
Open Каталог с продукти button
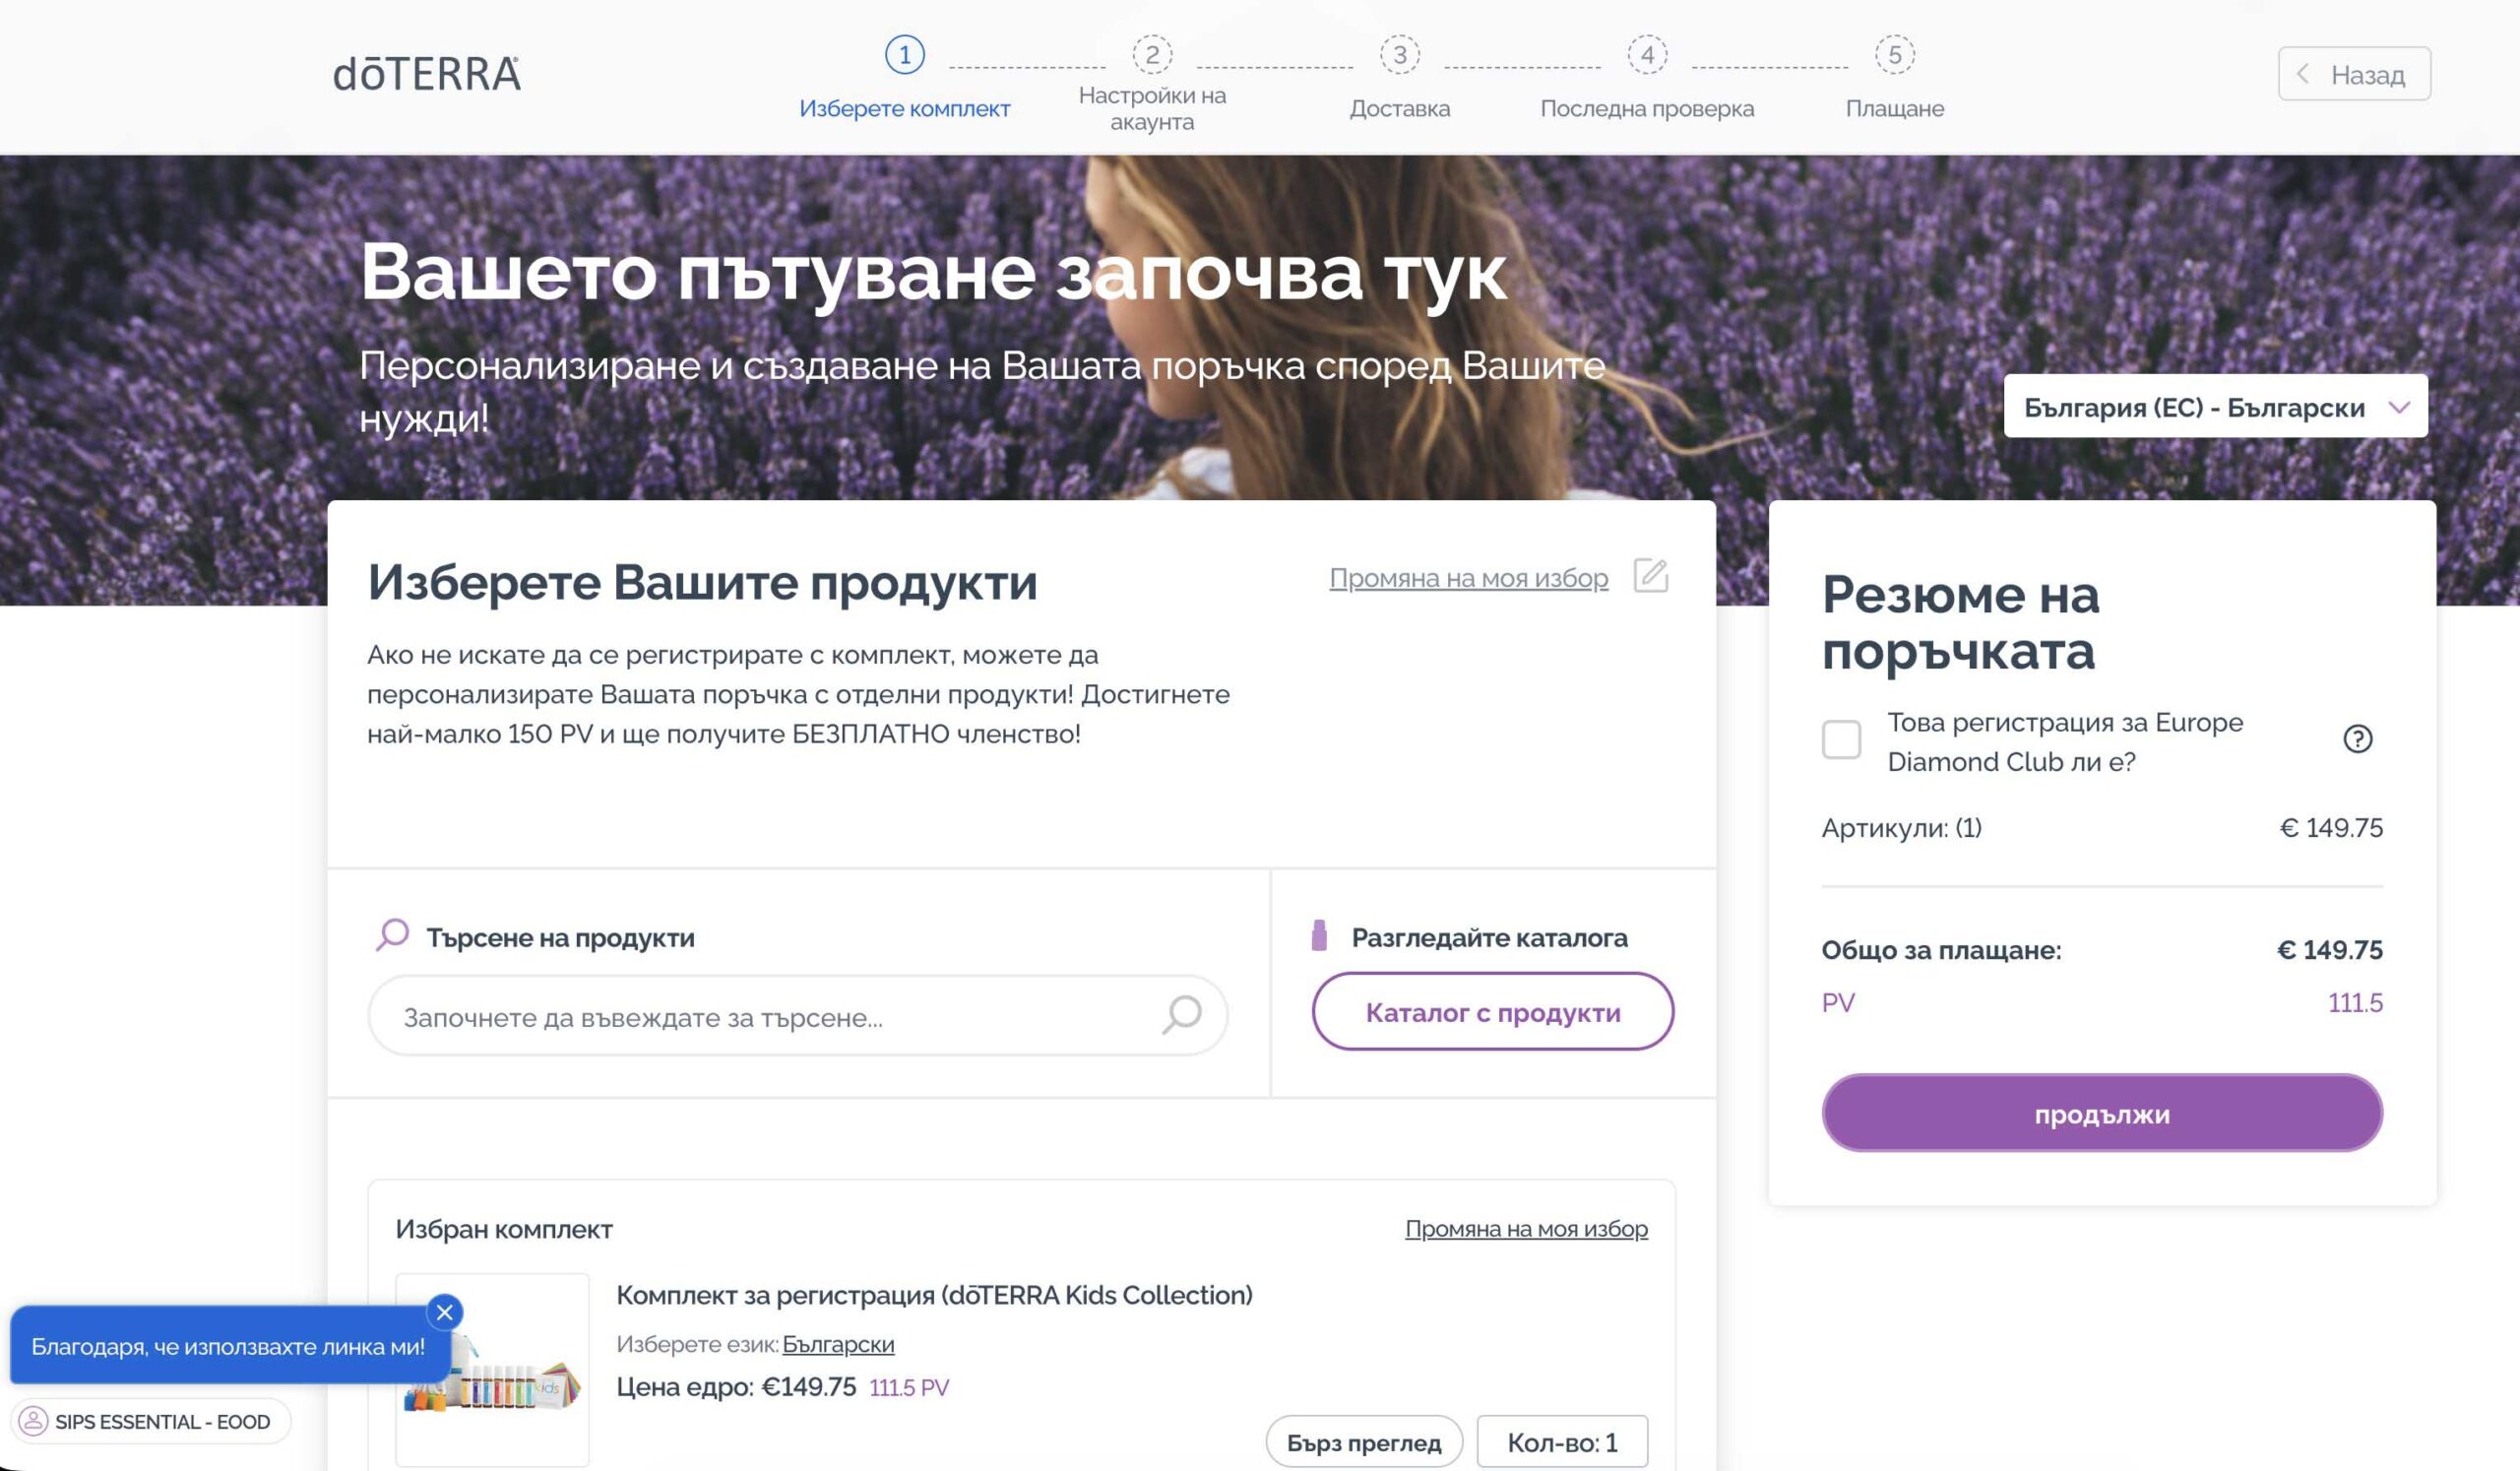point(1493,1012)
